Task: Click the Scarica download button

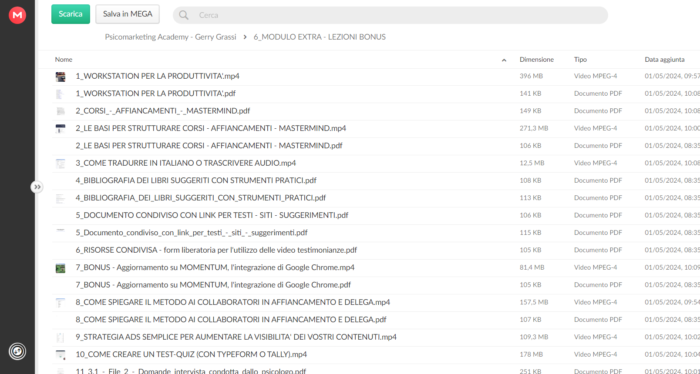Action: point(71,14)
